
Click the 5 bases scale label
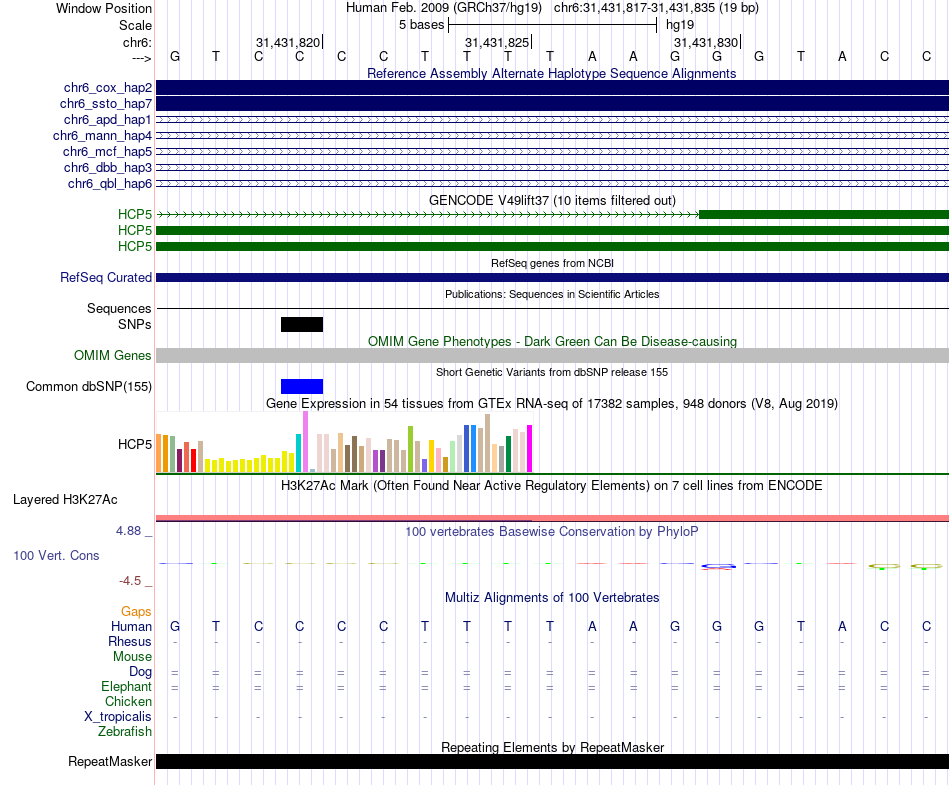click(422, 25)
